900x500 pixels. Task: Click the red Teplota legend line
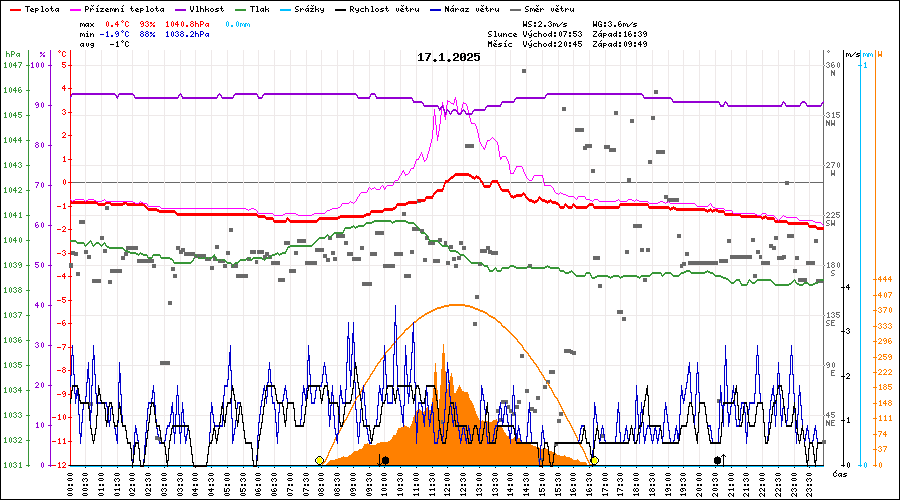click(x=17, y=9)
